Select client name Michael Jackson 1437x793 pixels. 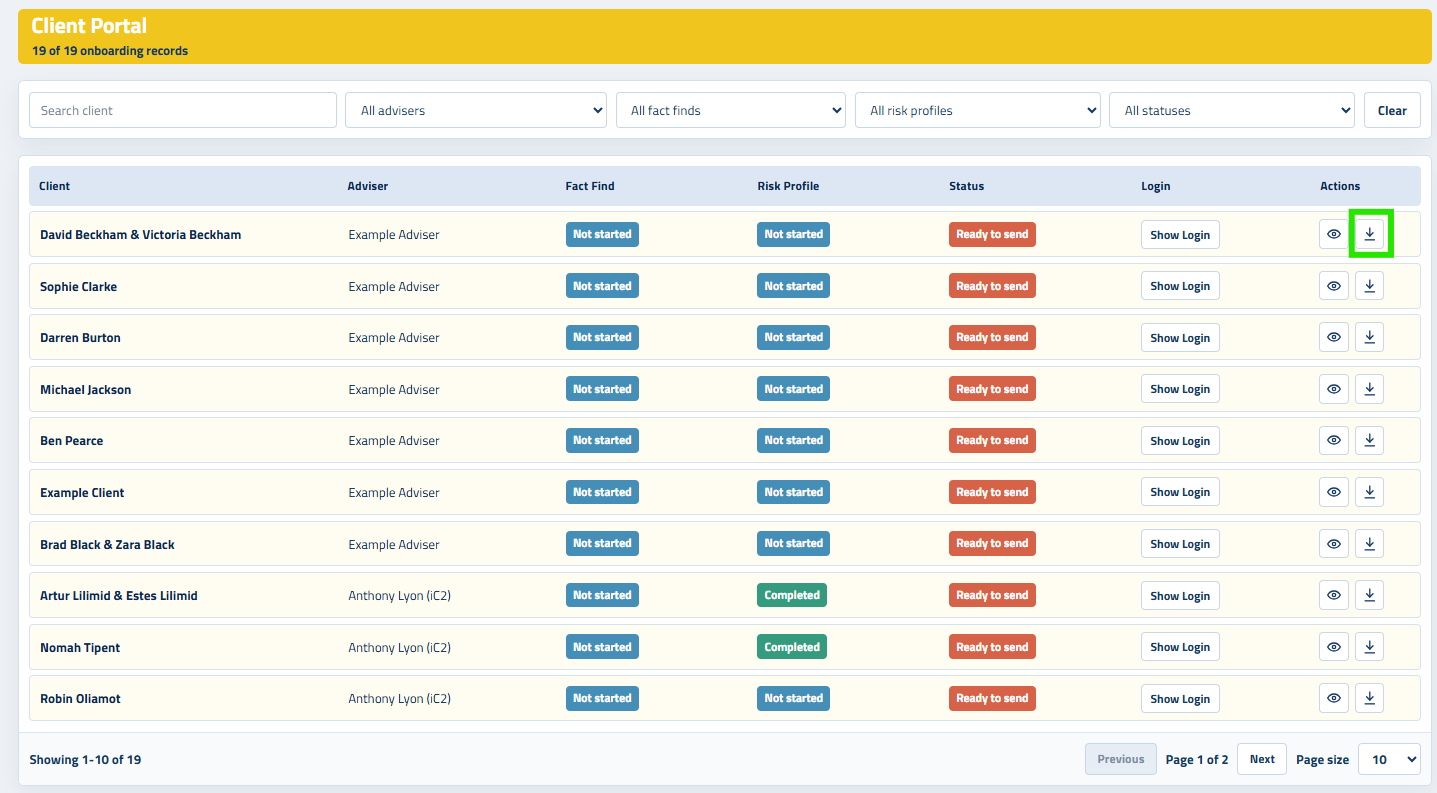click(x=85, y=389)
